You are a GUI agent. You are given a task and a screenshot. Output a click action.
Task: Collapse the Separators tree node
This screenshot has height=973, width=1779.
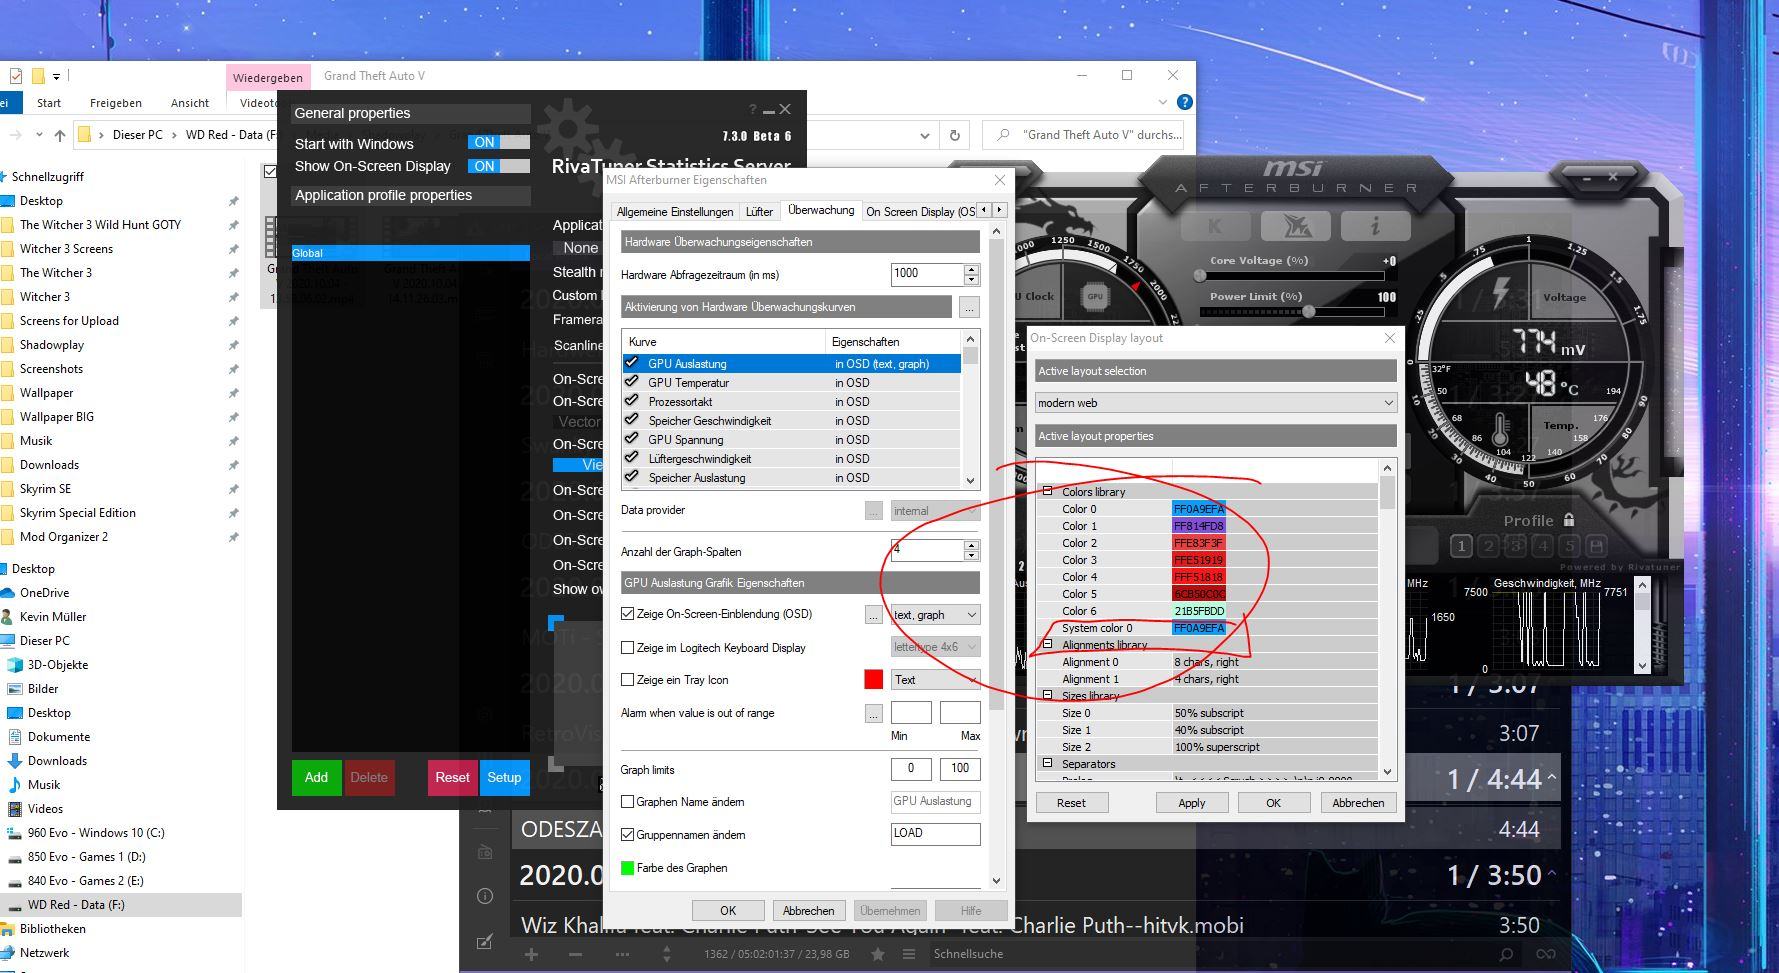[1048, 763]
